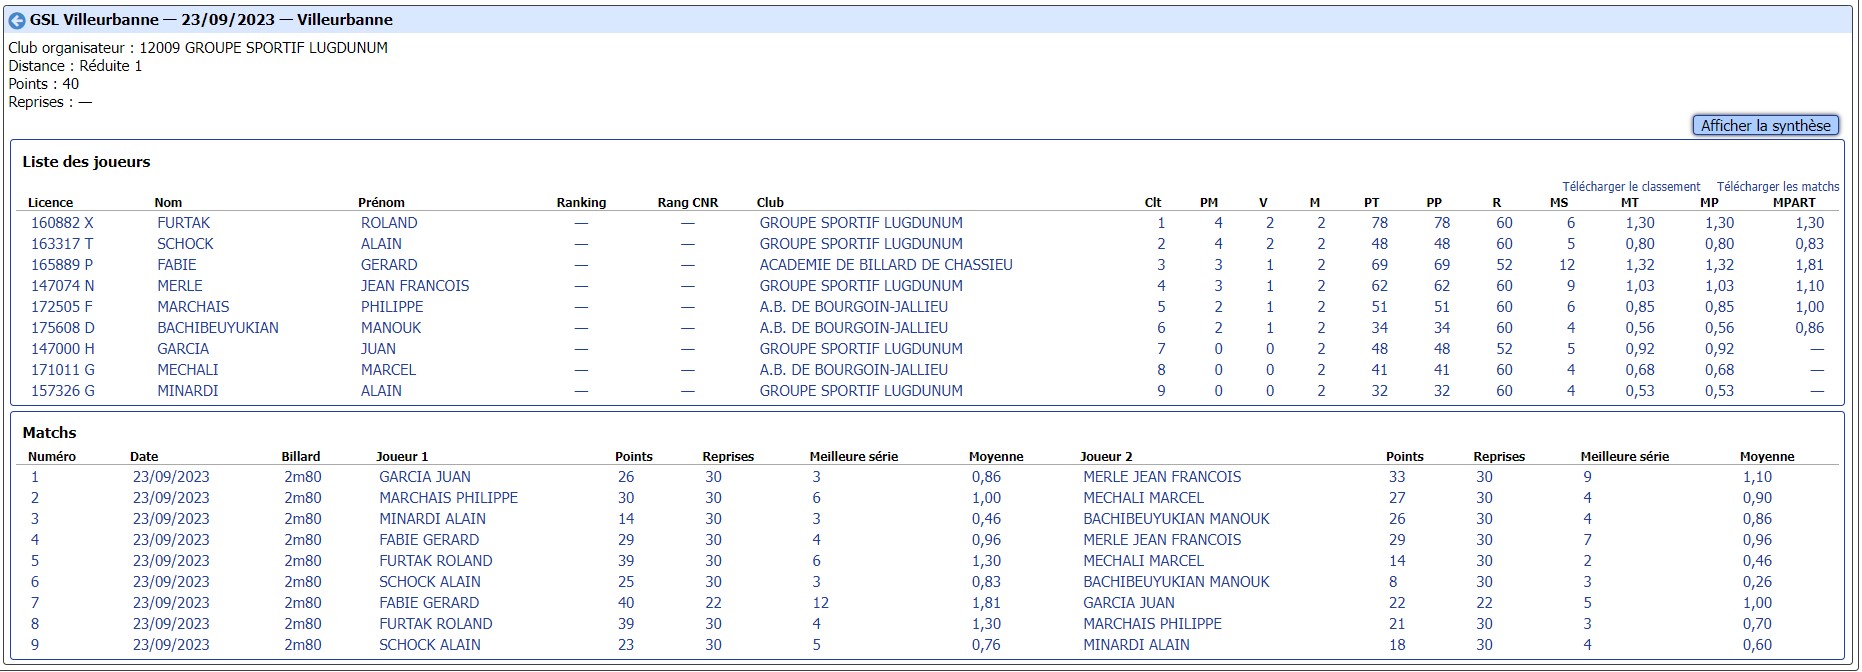
Task: Click MS value 12 in FABIE row
Action: click(1566, 265)
